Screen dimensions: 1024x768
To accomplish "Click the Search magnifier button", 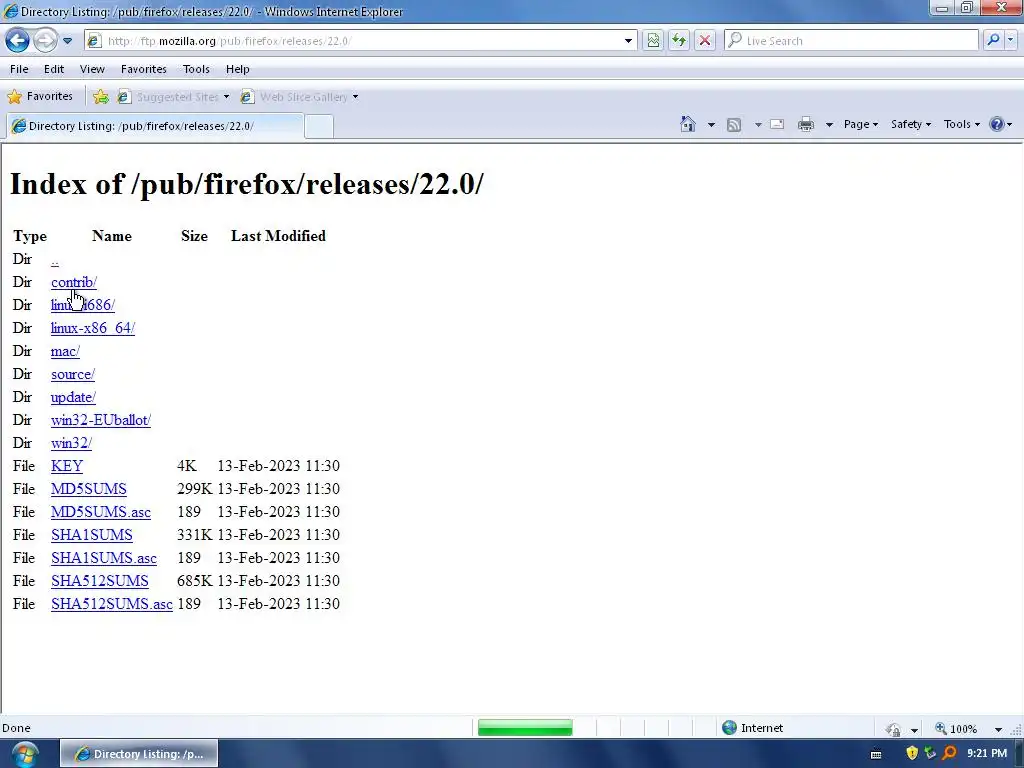I will click(x=993, y=40).
